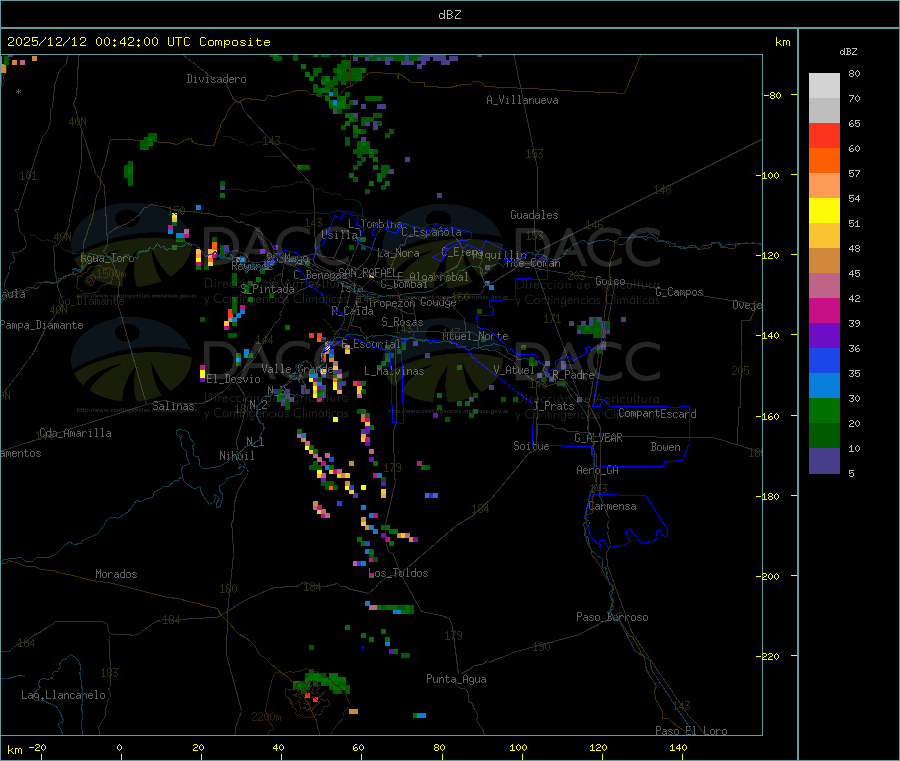Click the 35 dBZ light blue legend swatch
Screen dimensions: 900x761
click(824, 386)
